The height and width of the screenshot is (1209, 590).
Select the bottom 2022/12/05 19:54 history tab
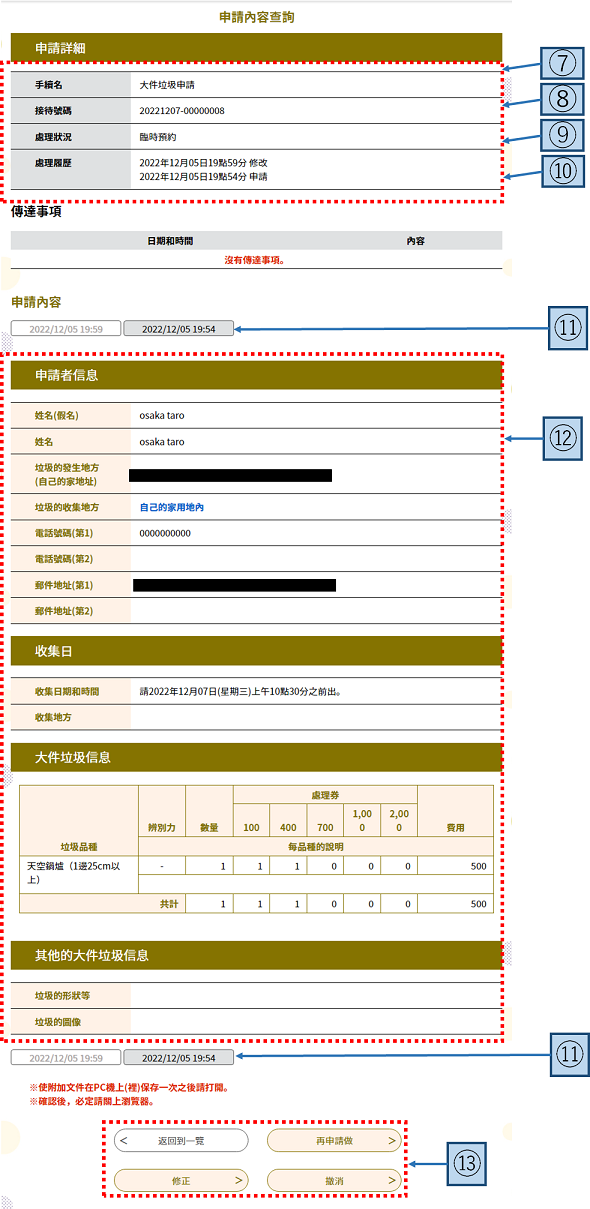[x=179, y=1057]
